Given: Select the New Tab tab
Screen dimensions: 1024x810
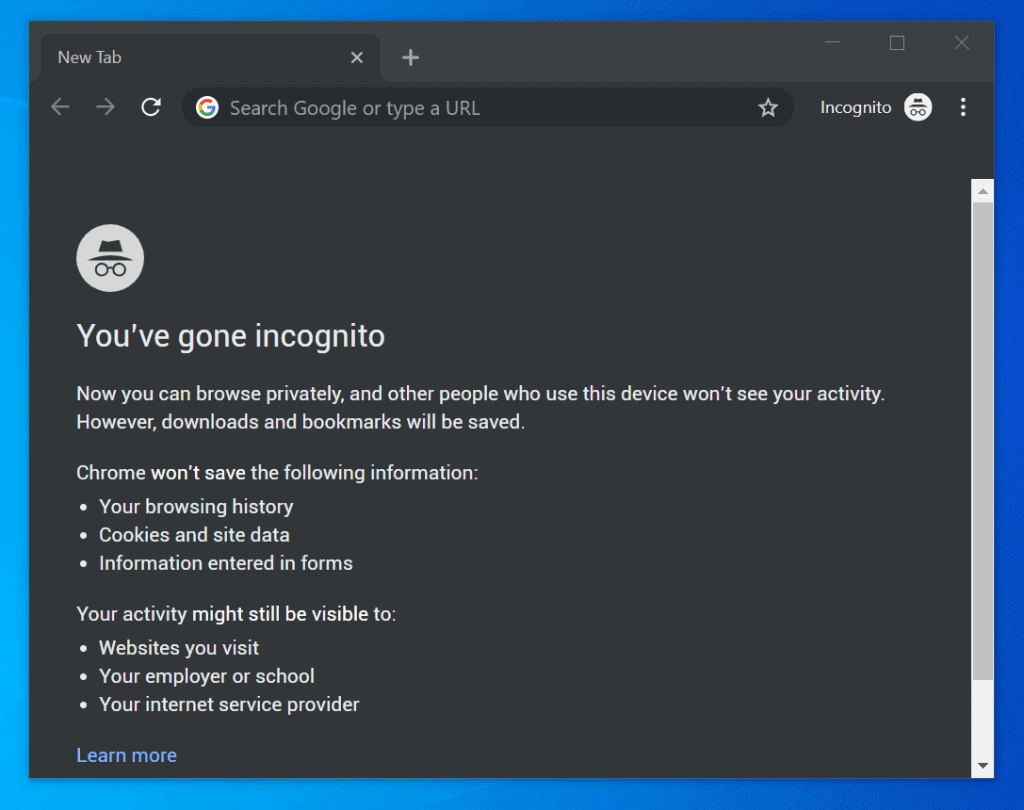Looking at the screenshot, I should pos(210,57).
